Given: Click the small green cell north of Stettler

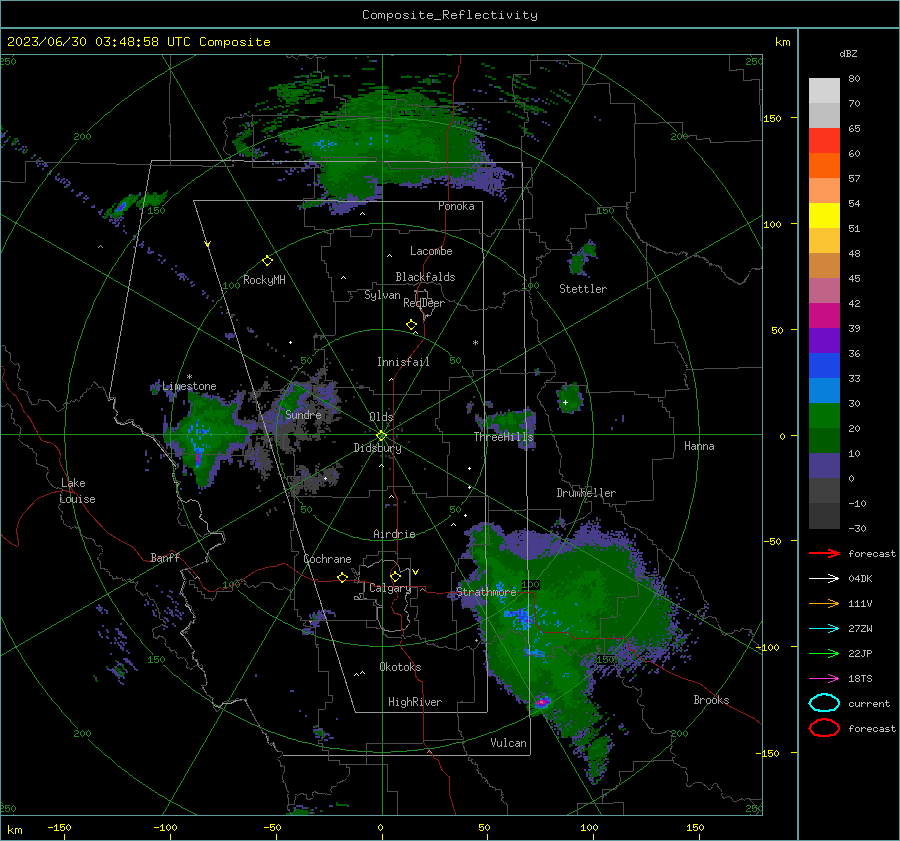Looking at the screenshot, I should (x=583, y=259).
